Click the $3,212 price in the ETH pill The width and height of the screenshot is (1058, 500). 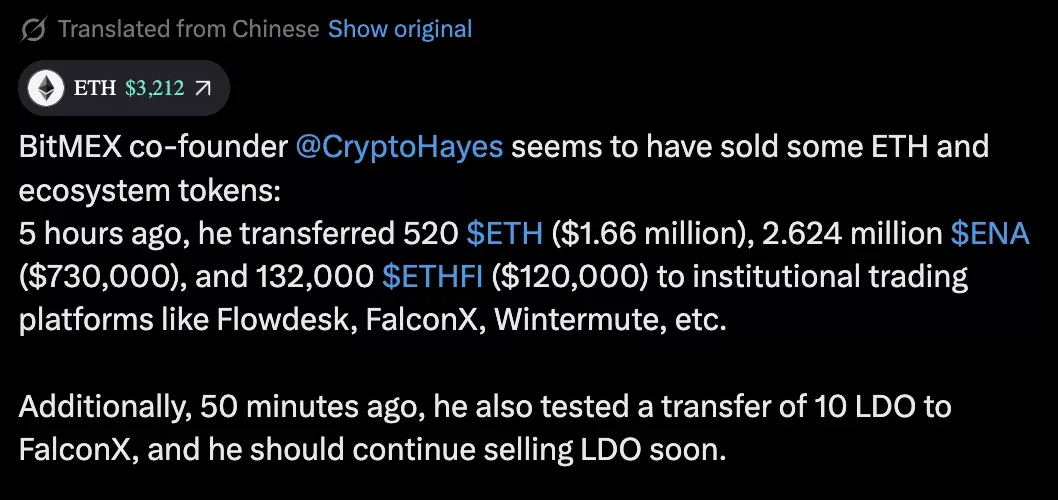pyautogui.click(x=155, y=89)
